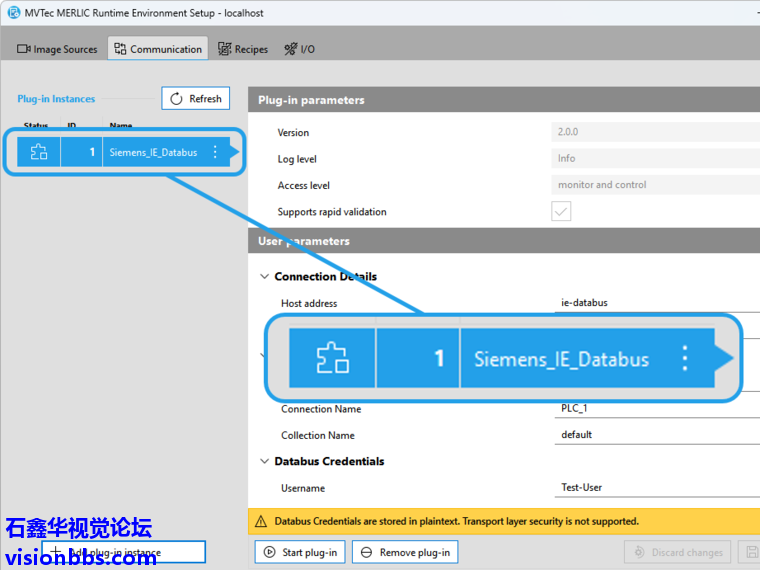Click the Recipes tab icon

[x=224, y=49]
